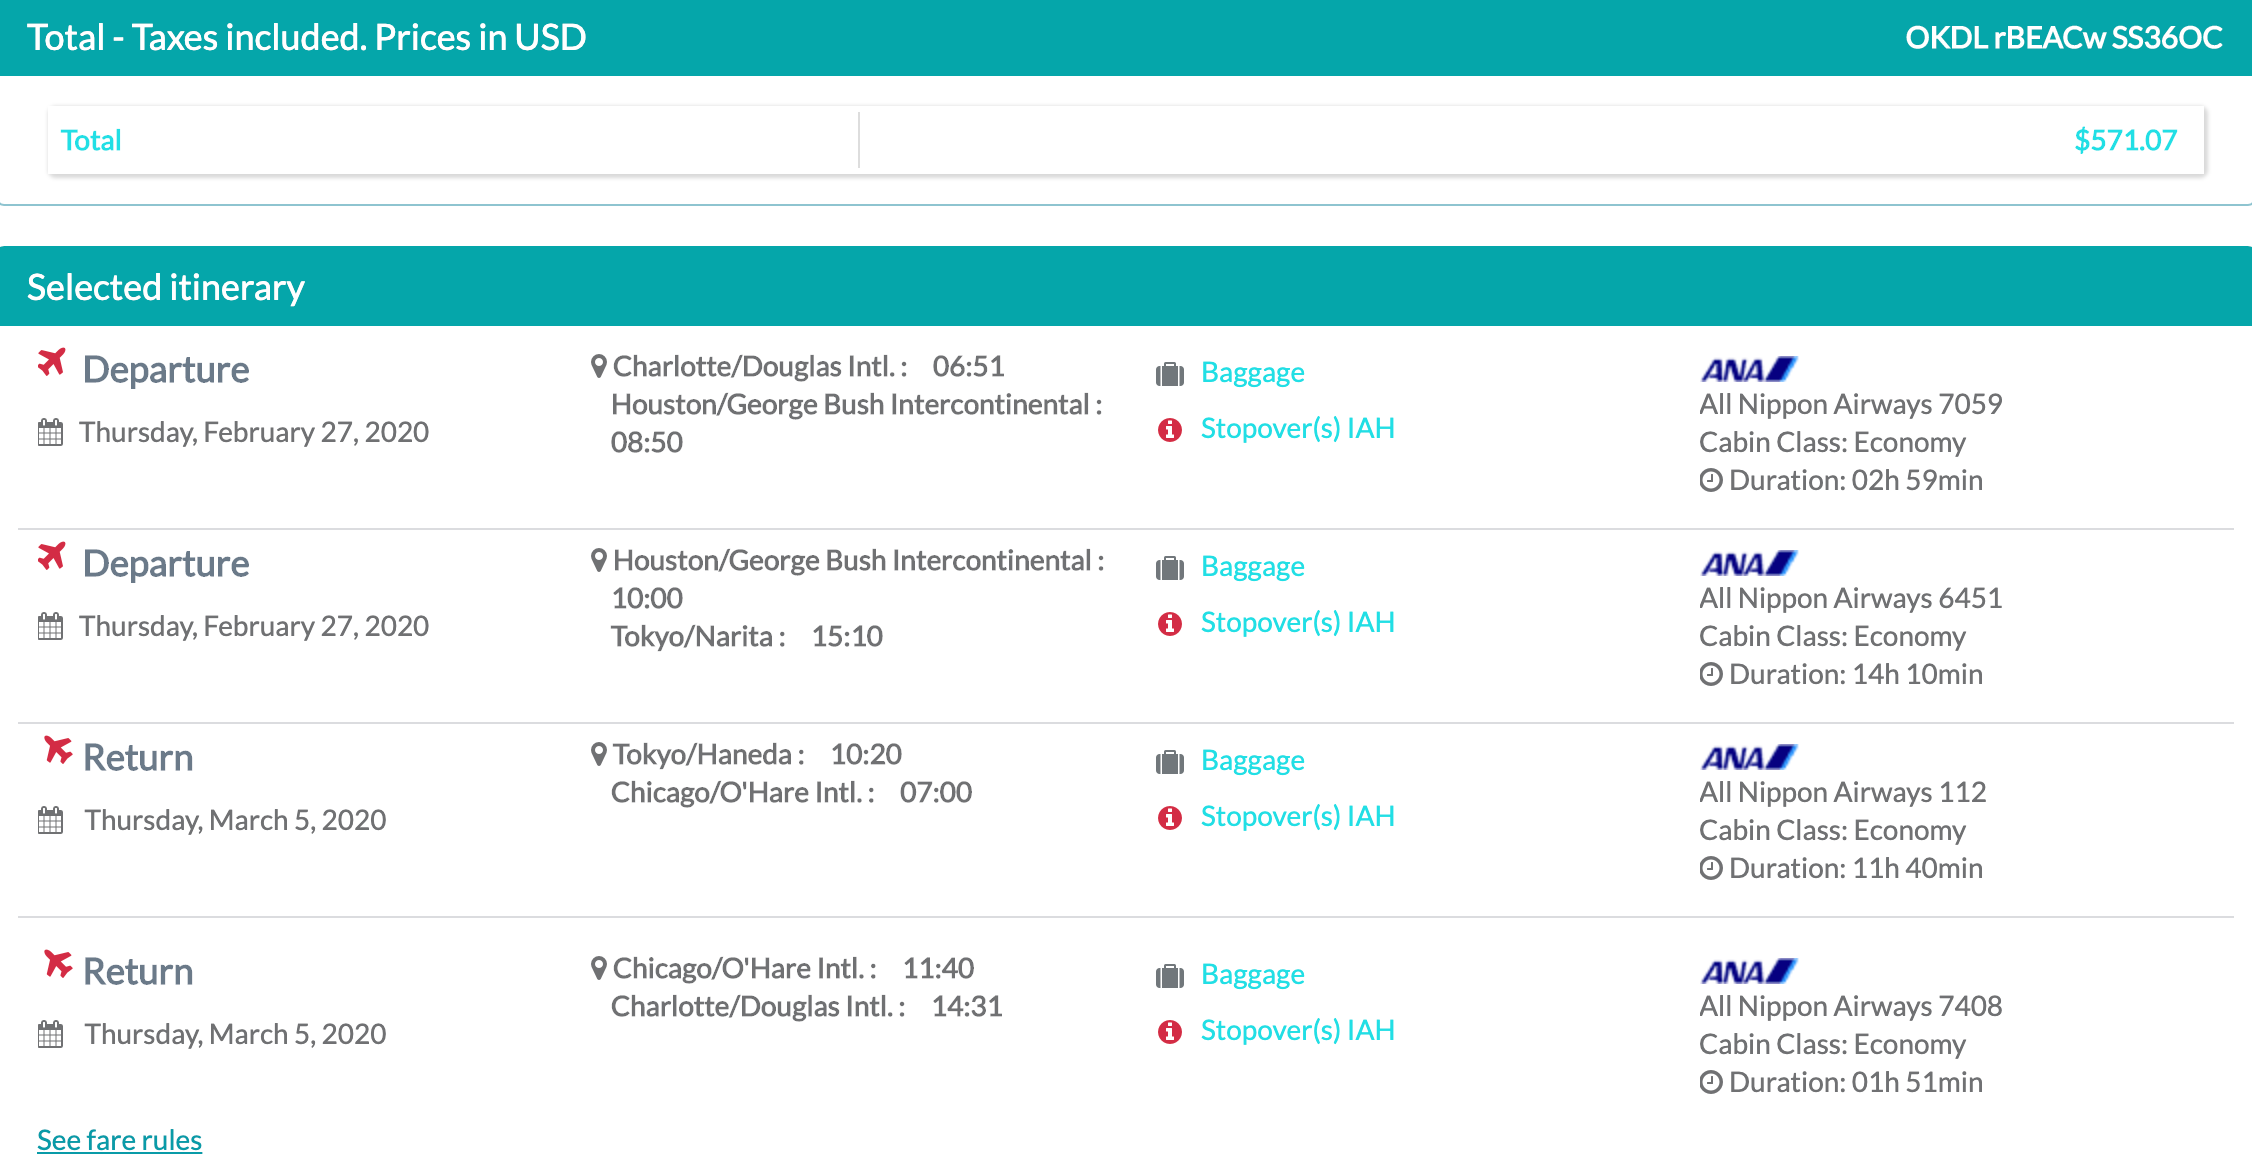View Stopover(s) IAH for Tokyo/Haneda return
Image resolution: width=2252 pixels, height=1174 pixels.
point(1297,817)
